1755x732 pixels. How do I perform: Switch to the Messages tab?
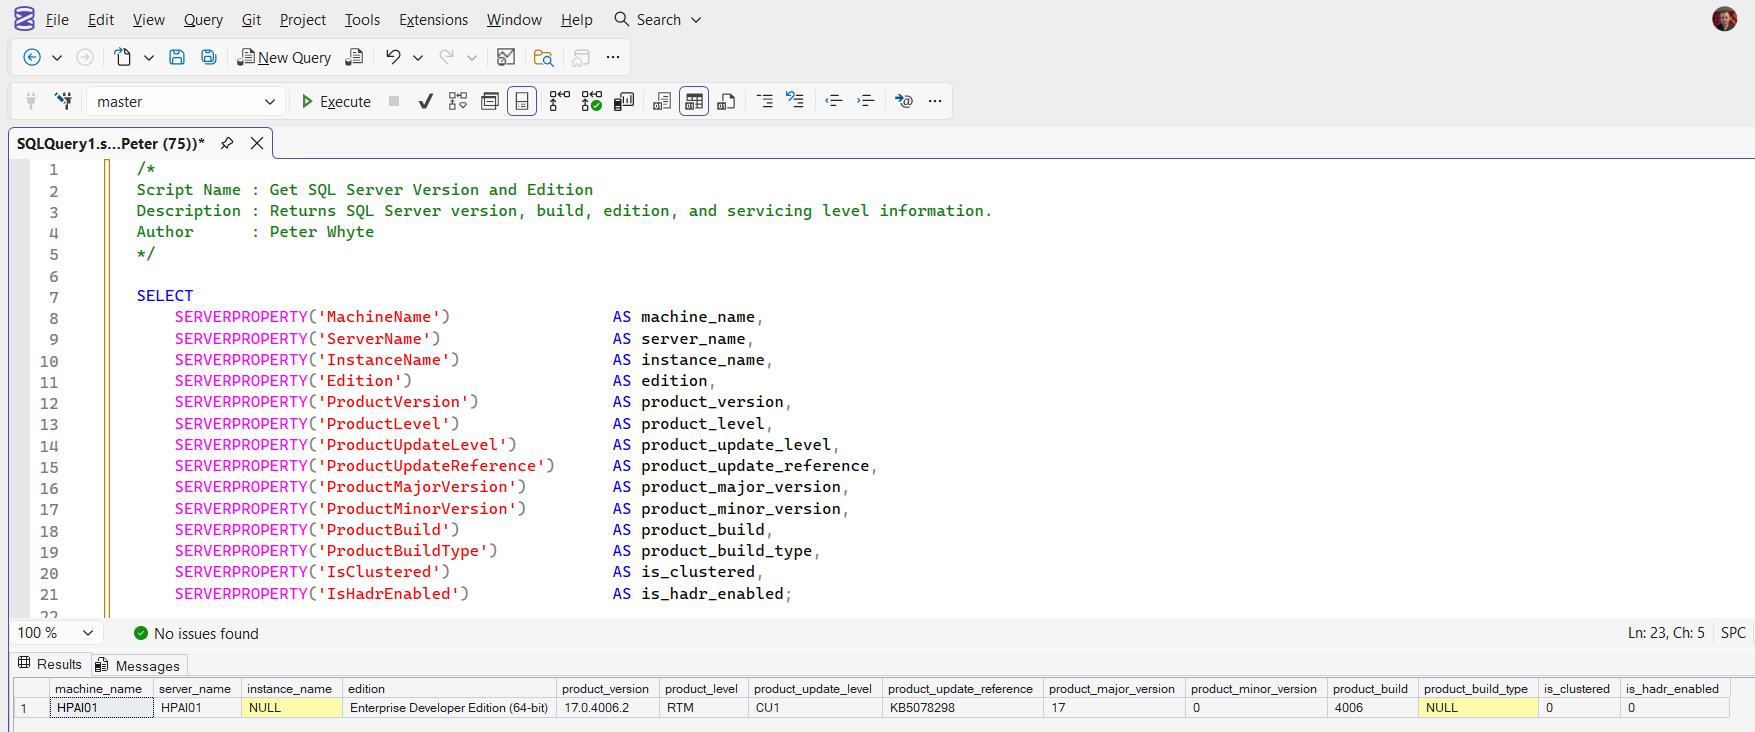coord(139,666)
